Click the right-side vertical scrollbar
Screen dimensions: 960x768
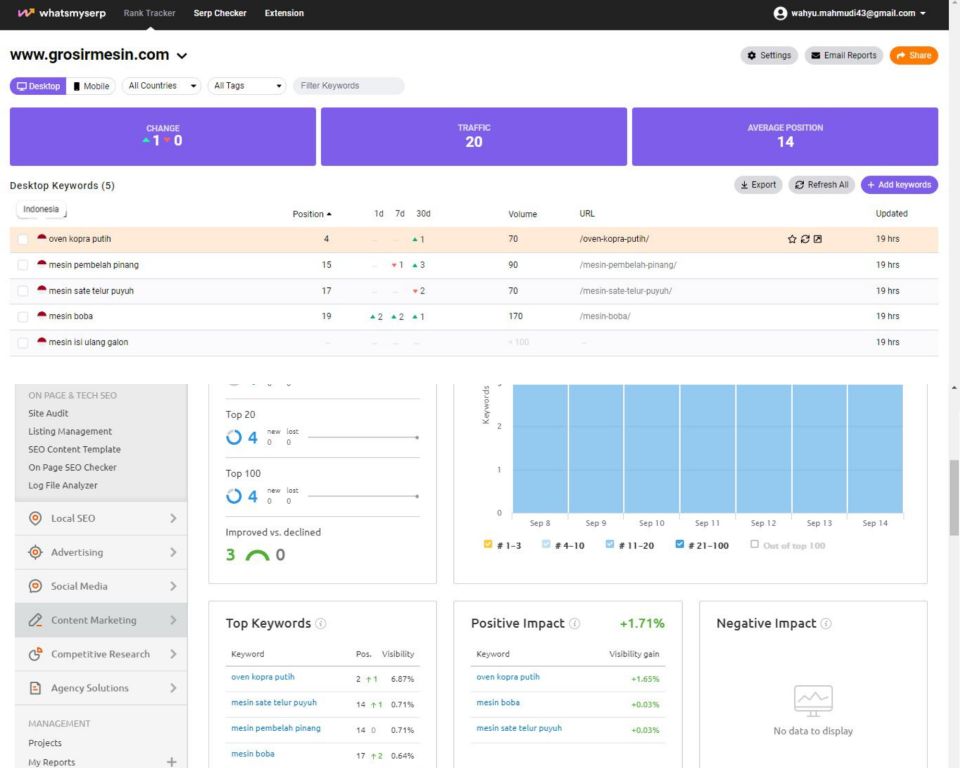(x=954, y=497)
